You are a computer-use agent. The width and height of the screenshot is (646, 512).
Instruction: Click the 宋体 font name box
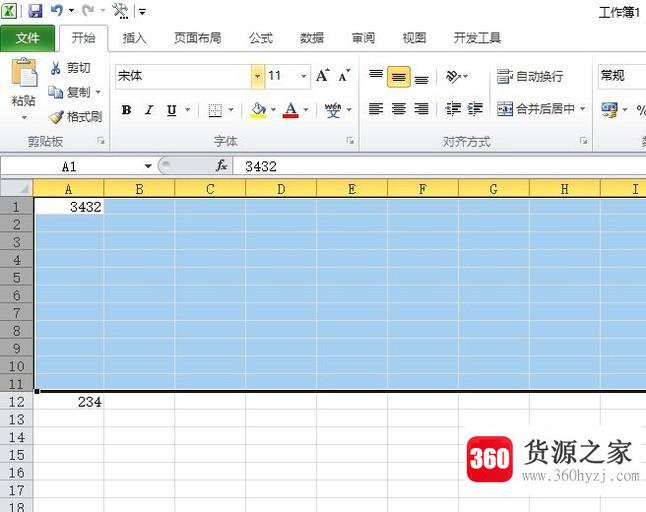(x=183, y=76)
